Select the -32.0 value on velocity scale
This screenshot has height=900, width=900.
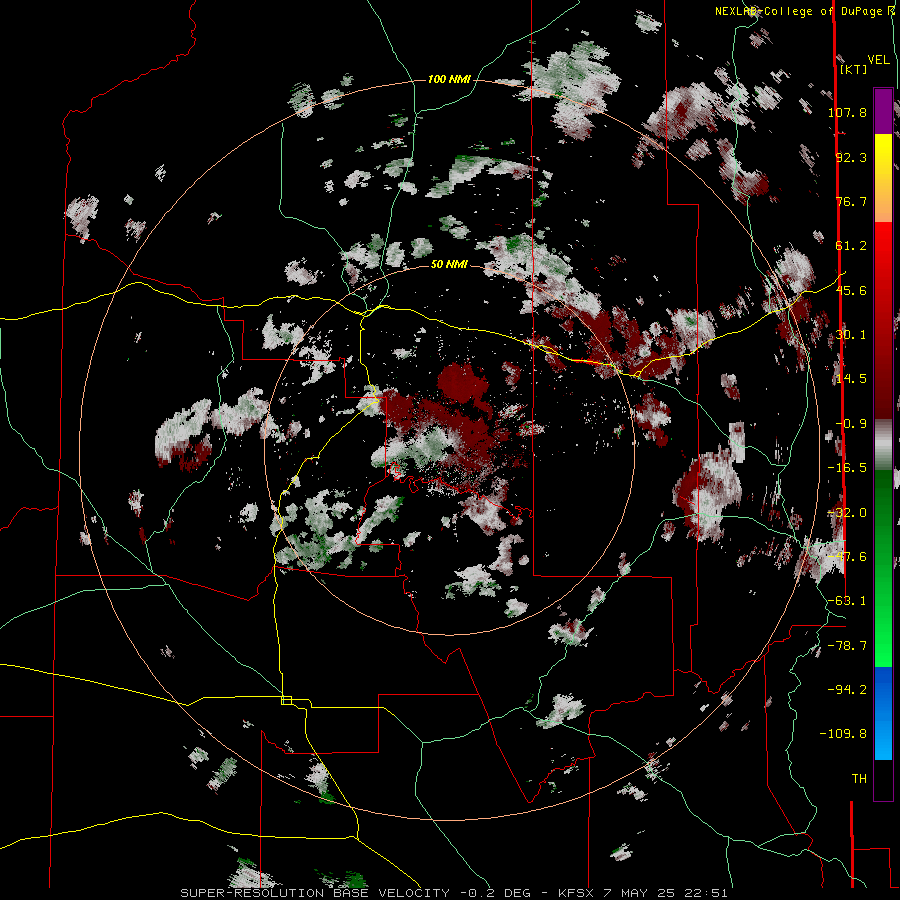point(847,513)
